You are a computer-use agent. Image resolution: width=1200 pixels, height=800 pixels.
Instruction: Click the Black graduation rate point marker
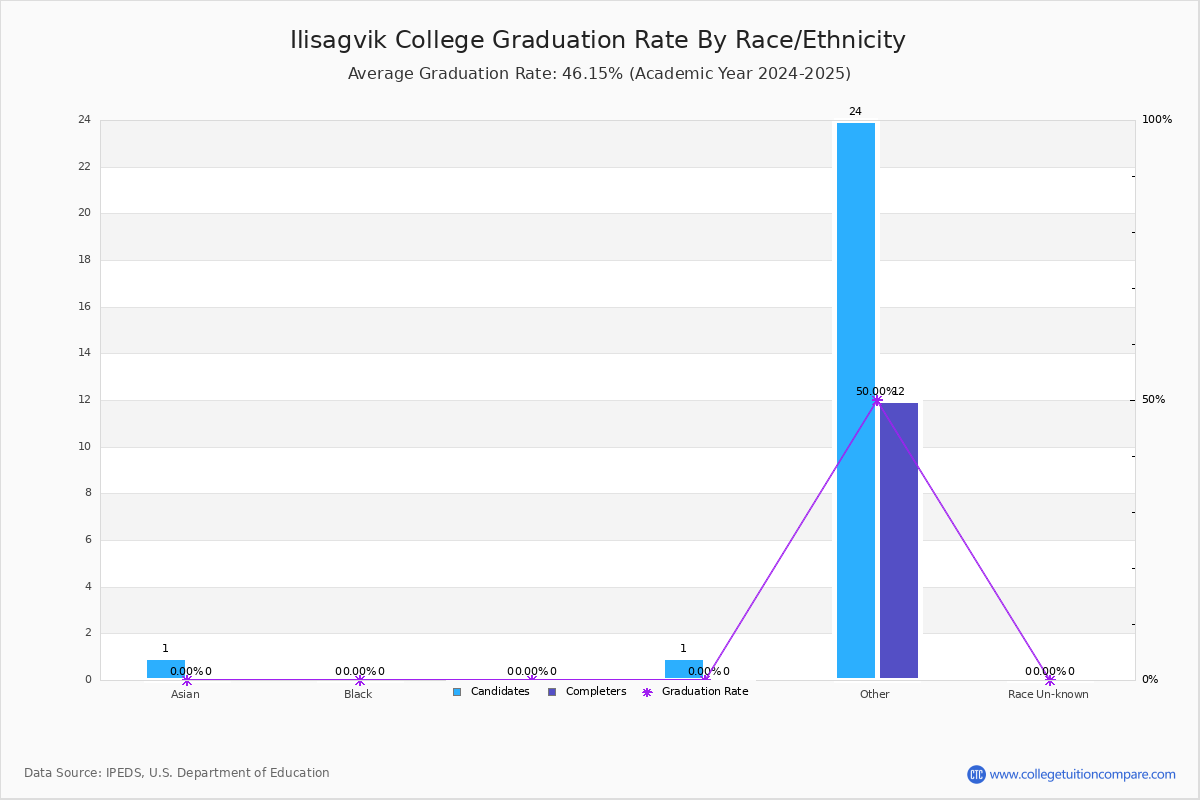[x=360, y=680]
